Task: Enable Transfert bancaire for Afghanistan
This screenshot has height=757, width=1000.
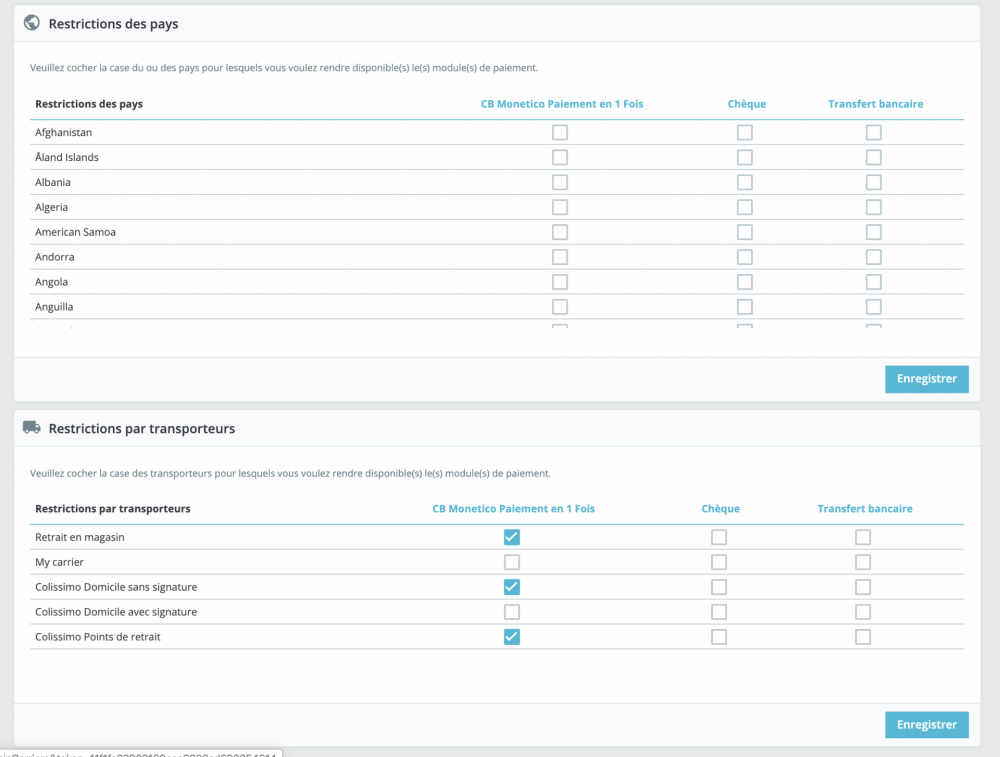Action: click(874, 133)
